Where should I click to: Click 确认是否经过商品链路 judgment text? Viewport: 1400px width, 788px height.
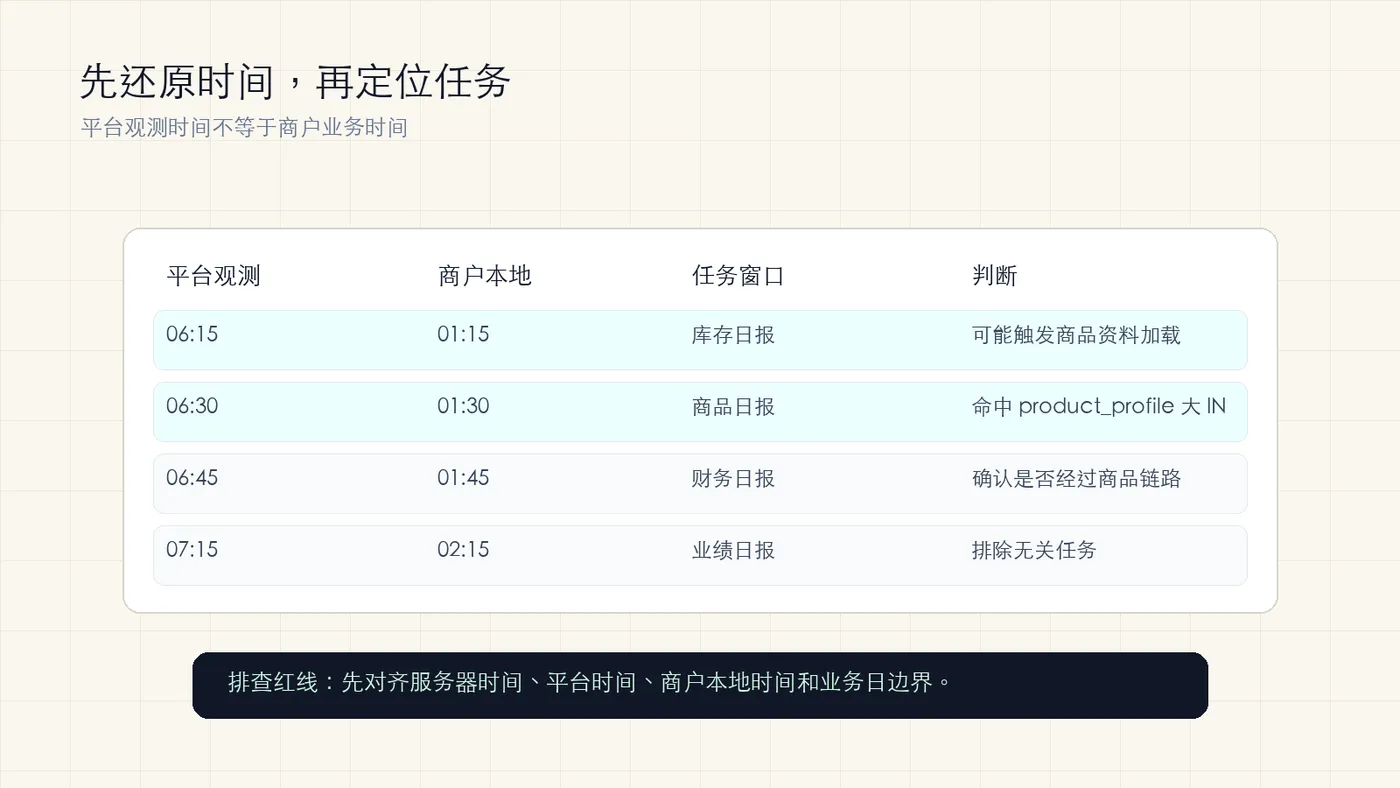click(1076, 479)
